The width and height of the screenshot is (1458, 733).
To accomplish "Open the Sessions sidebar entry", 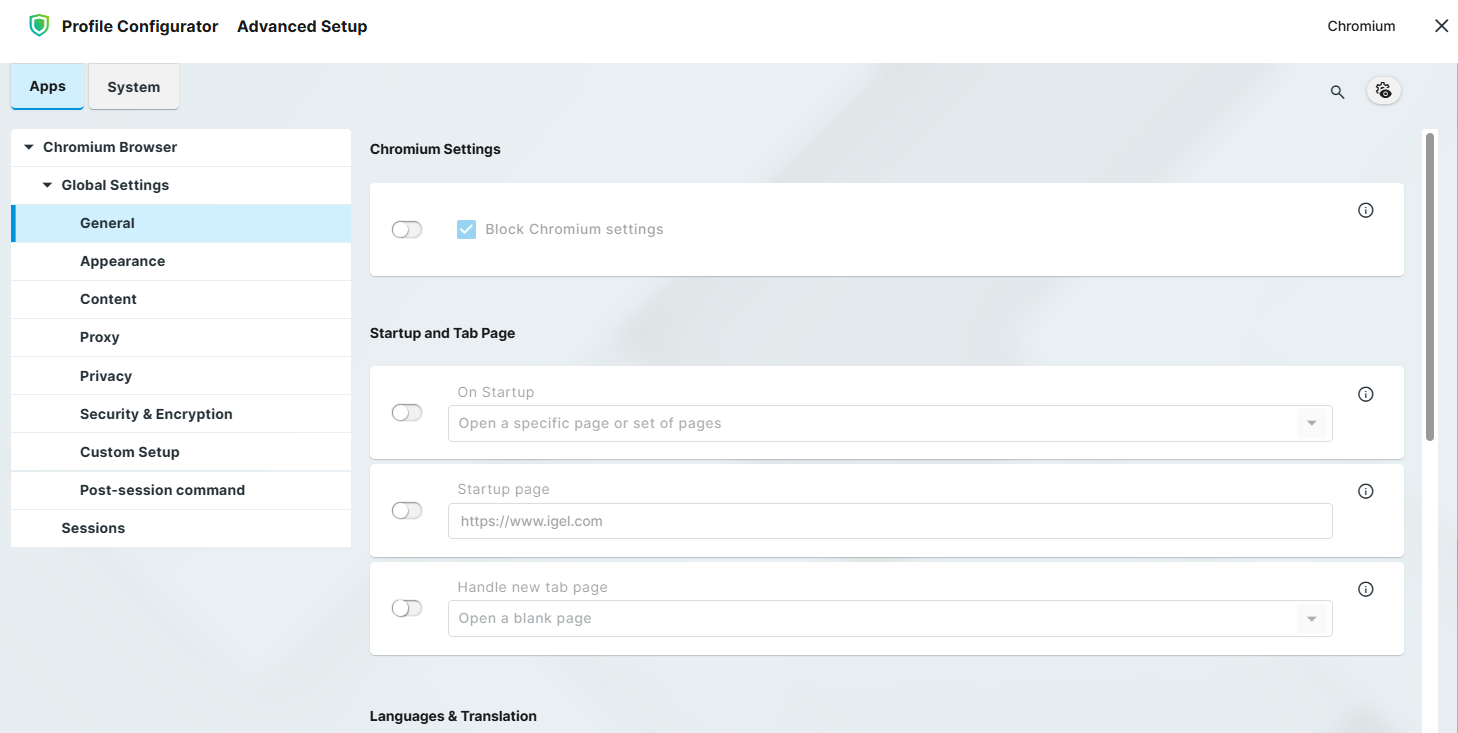I will 93,528.
